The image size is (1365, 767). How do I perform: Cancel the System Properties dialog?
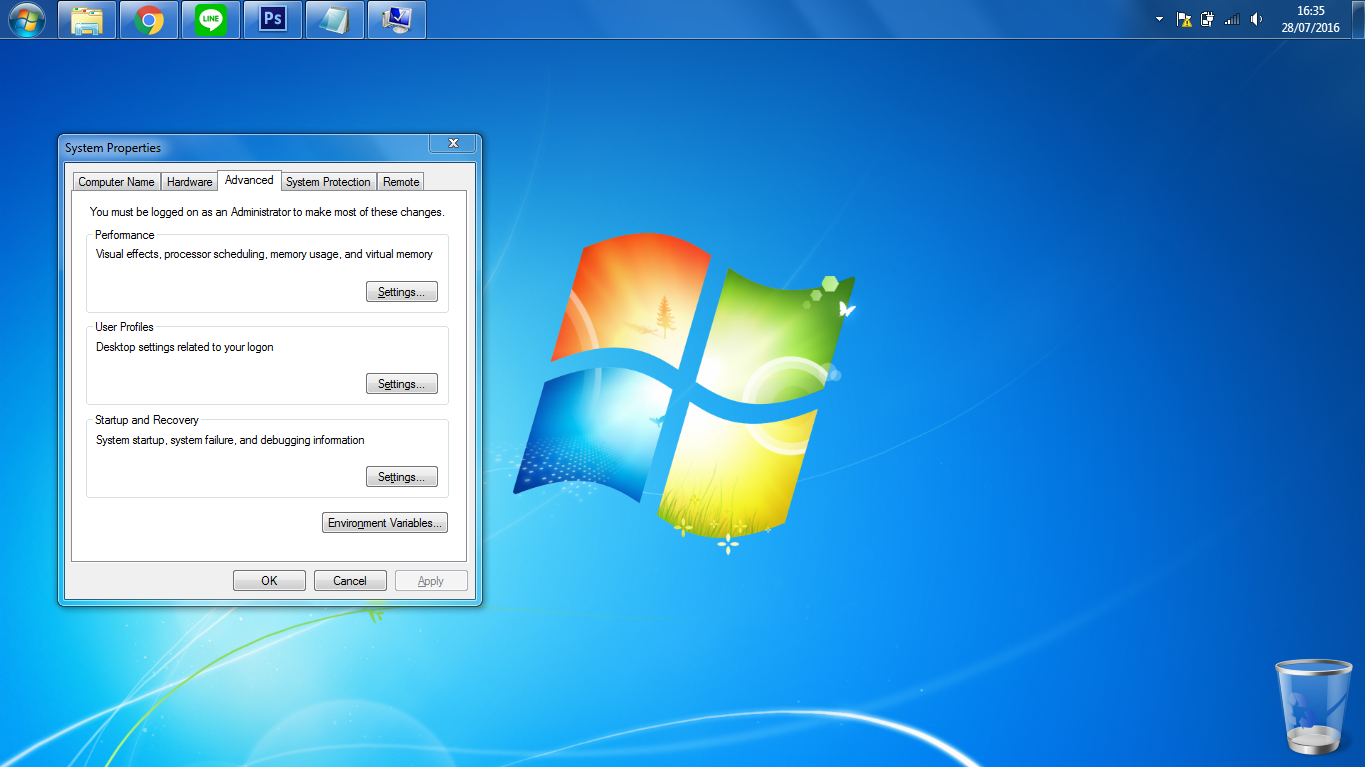pos(350,581)
